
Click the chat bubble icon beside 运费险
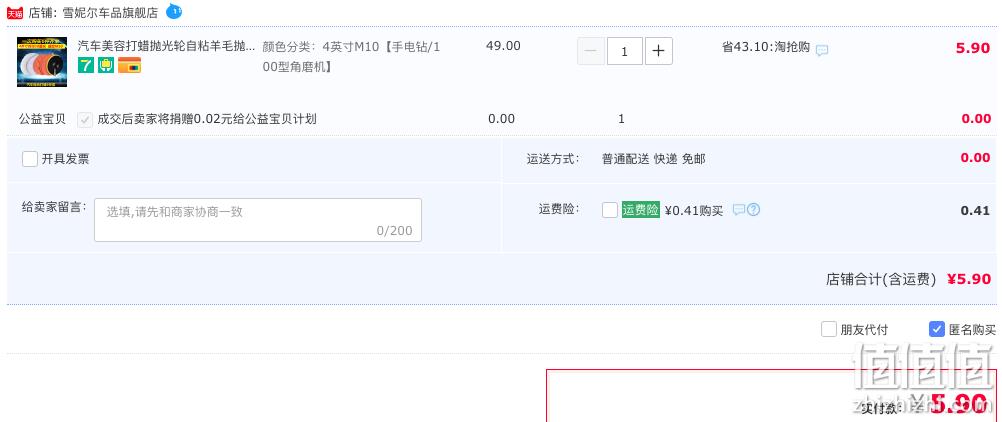pyautogui.click(x=739, y=209)
